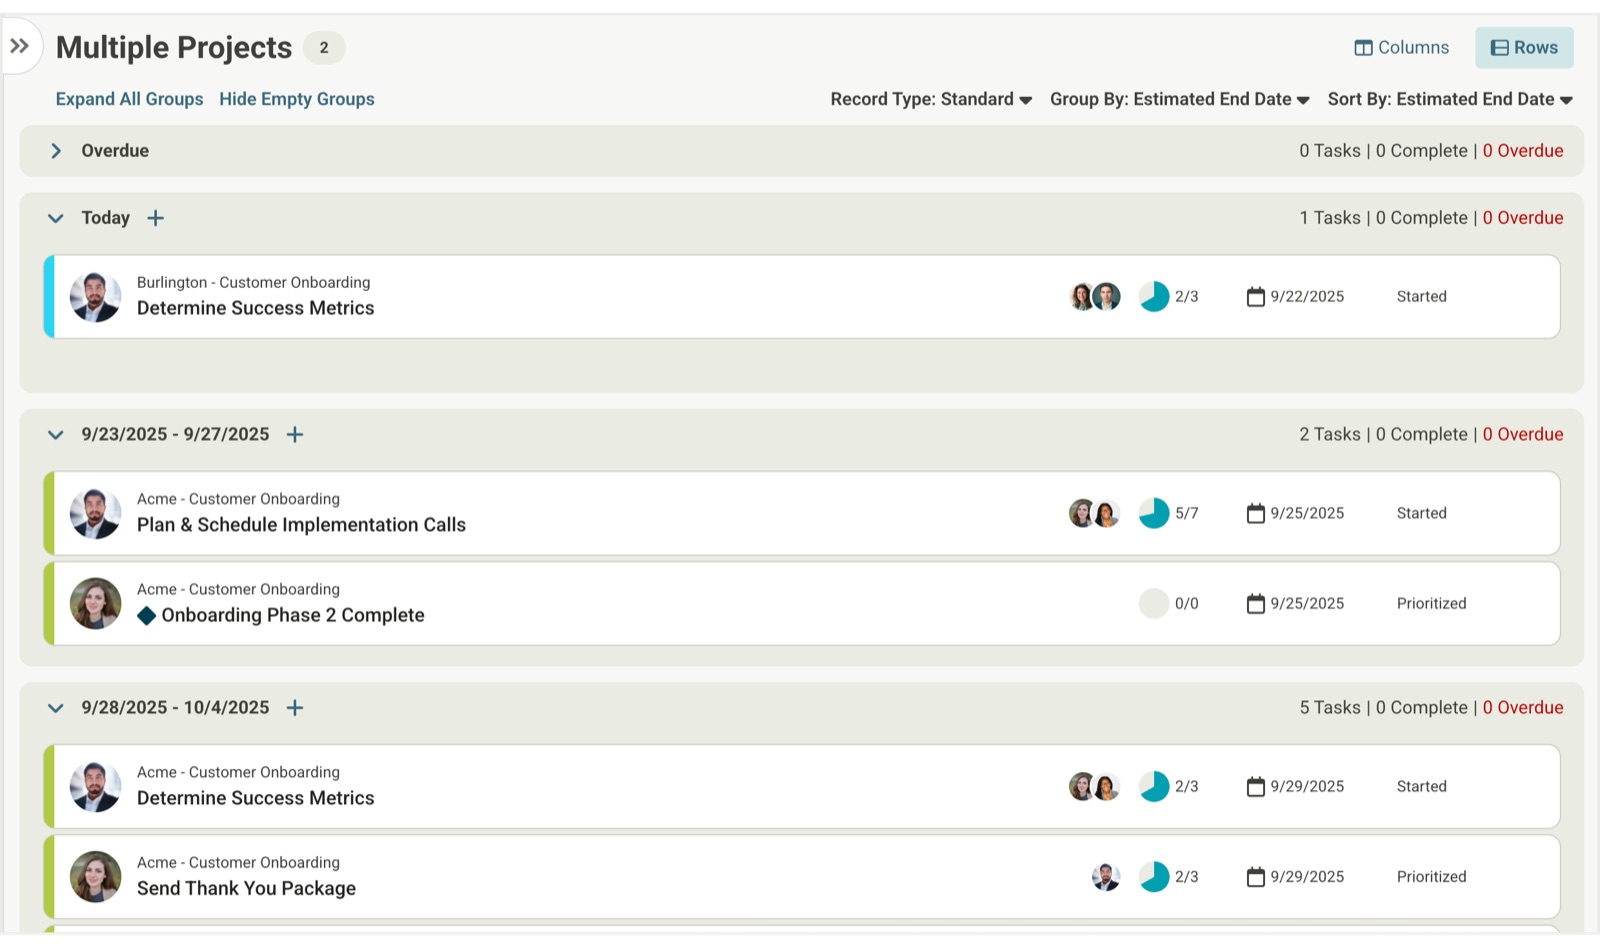Screen dimensions: 1600x949
Task: Click milestone diamond icon on Onboarding Phase 2
Action: coord(147,616)
